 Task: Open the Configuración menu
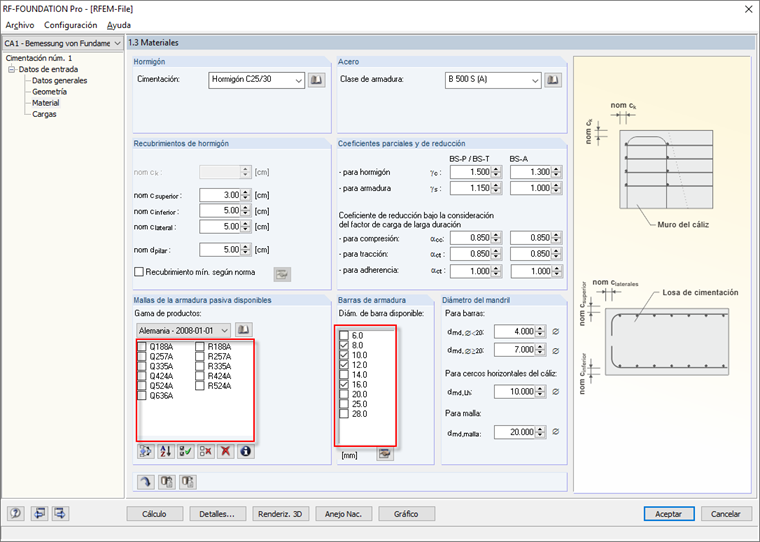click(x=70, y=25)
